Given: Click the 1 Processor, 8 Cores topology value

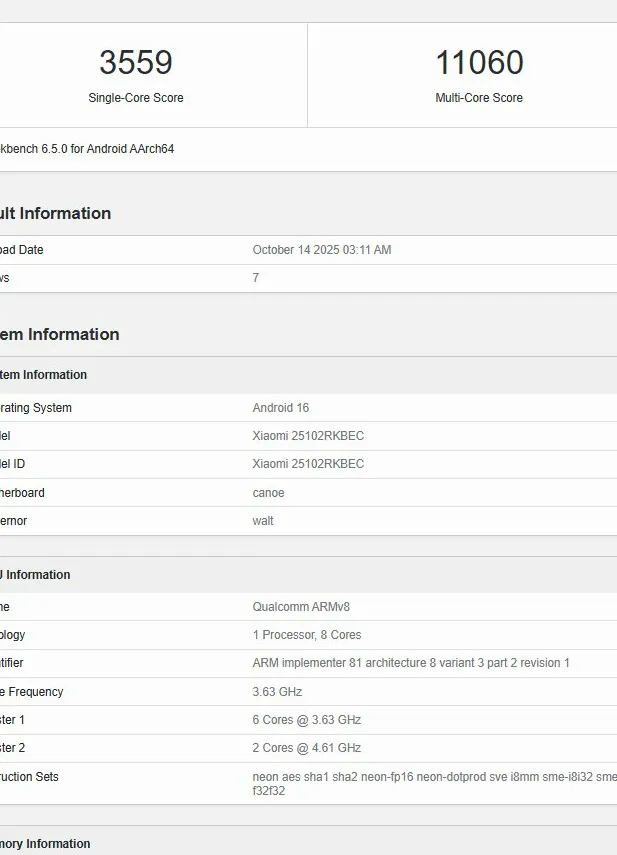Looking at the screenshot, I should (307, 635).
